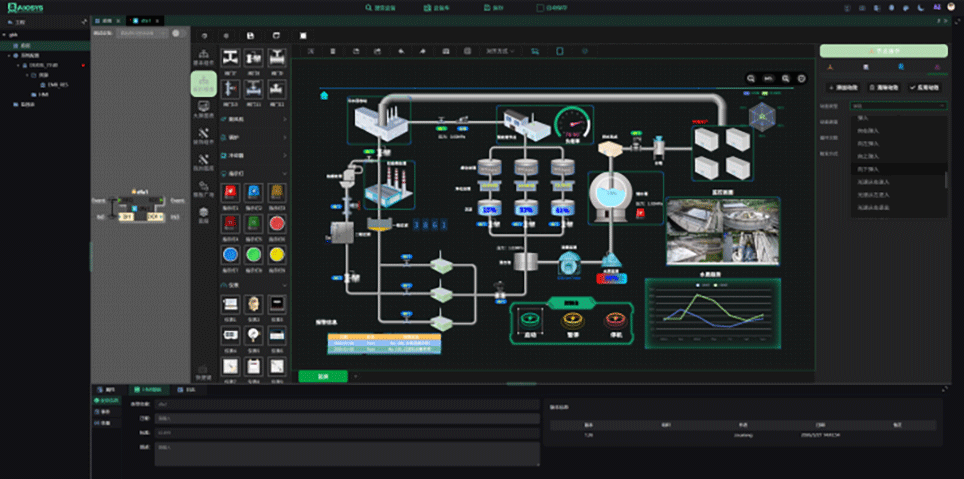Switch to the sfc1 editor tab

[x=145, y=21]
